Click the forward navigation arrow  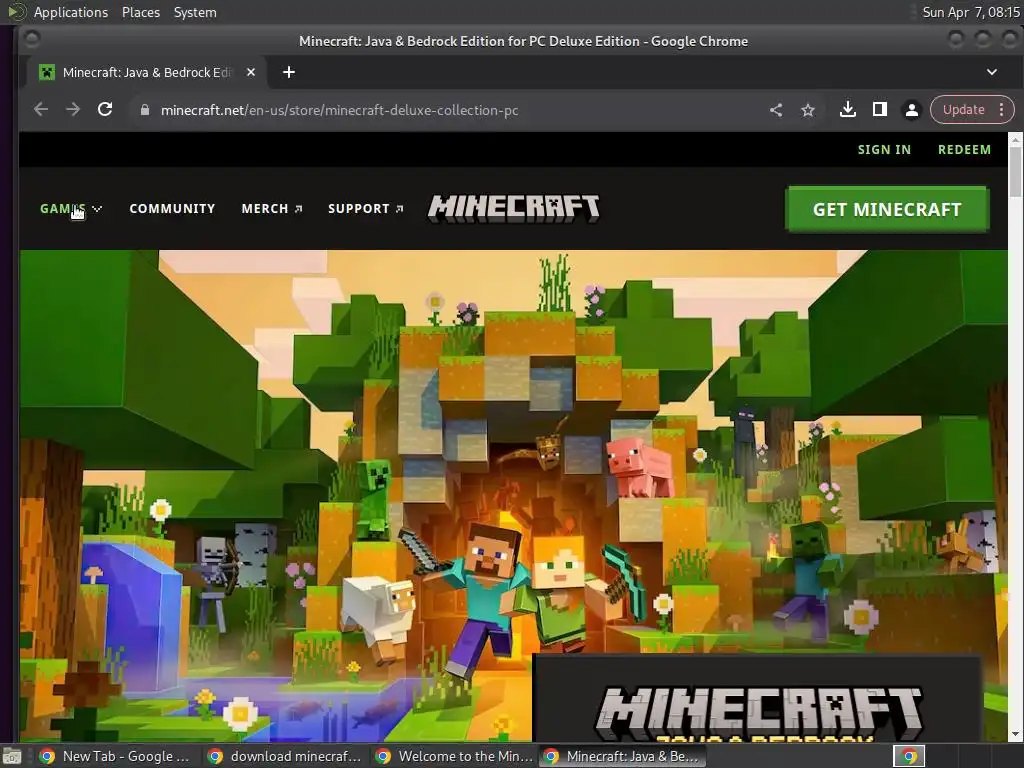pos(73,110)
